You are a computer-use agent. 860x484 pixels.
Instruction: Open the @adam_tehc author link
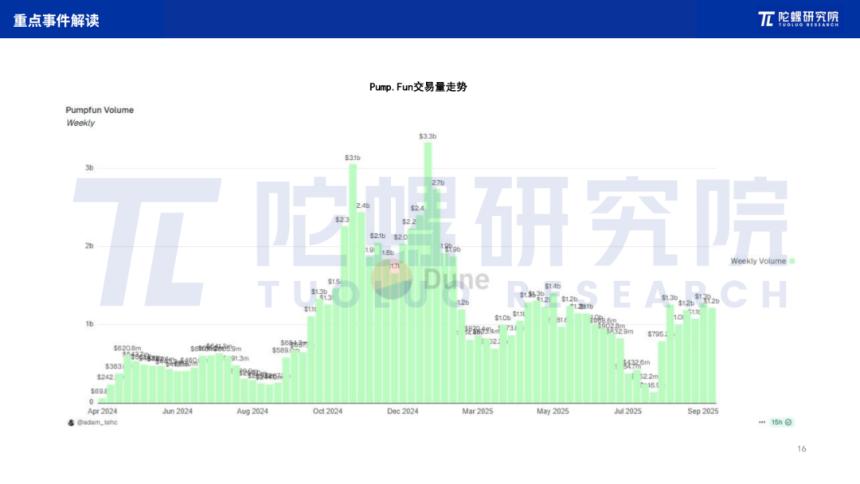coord(97,423)
